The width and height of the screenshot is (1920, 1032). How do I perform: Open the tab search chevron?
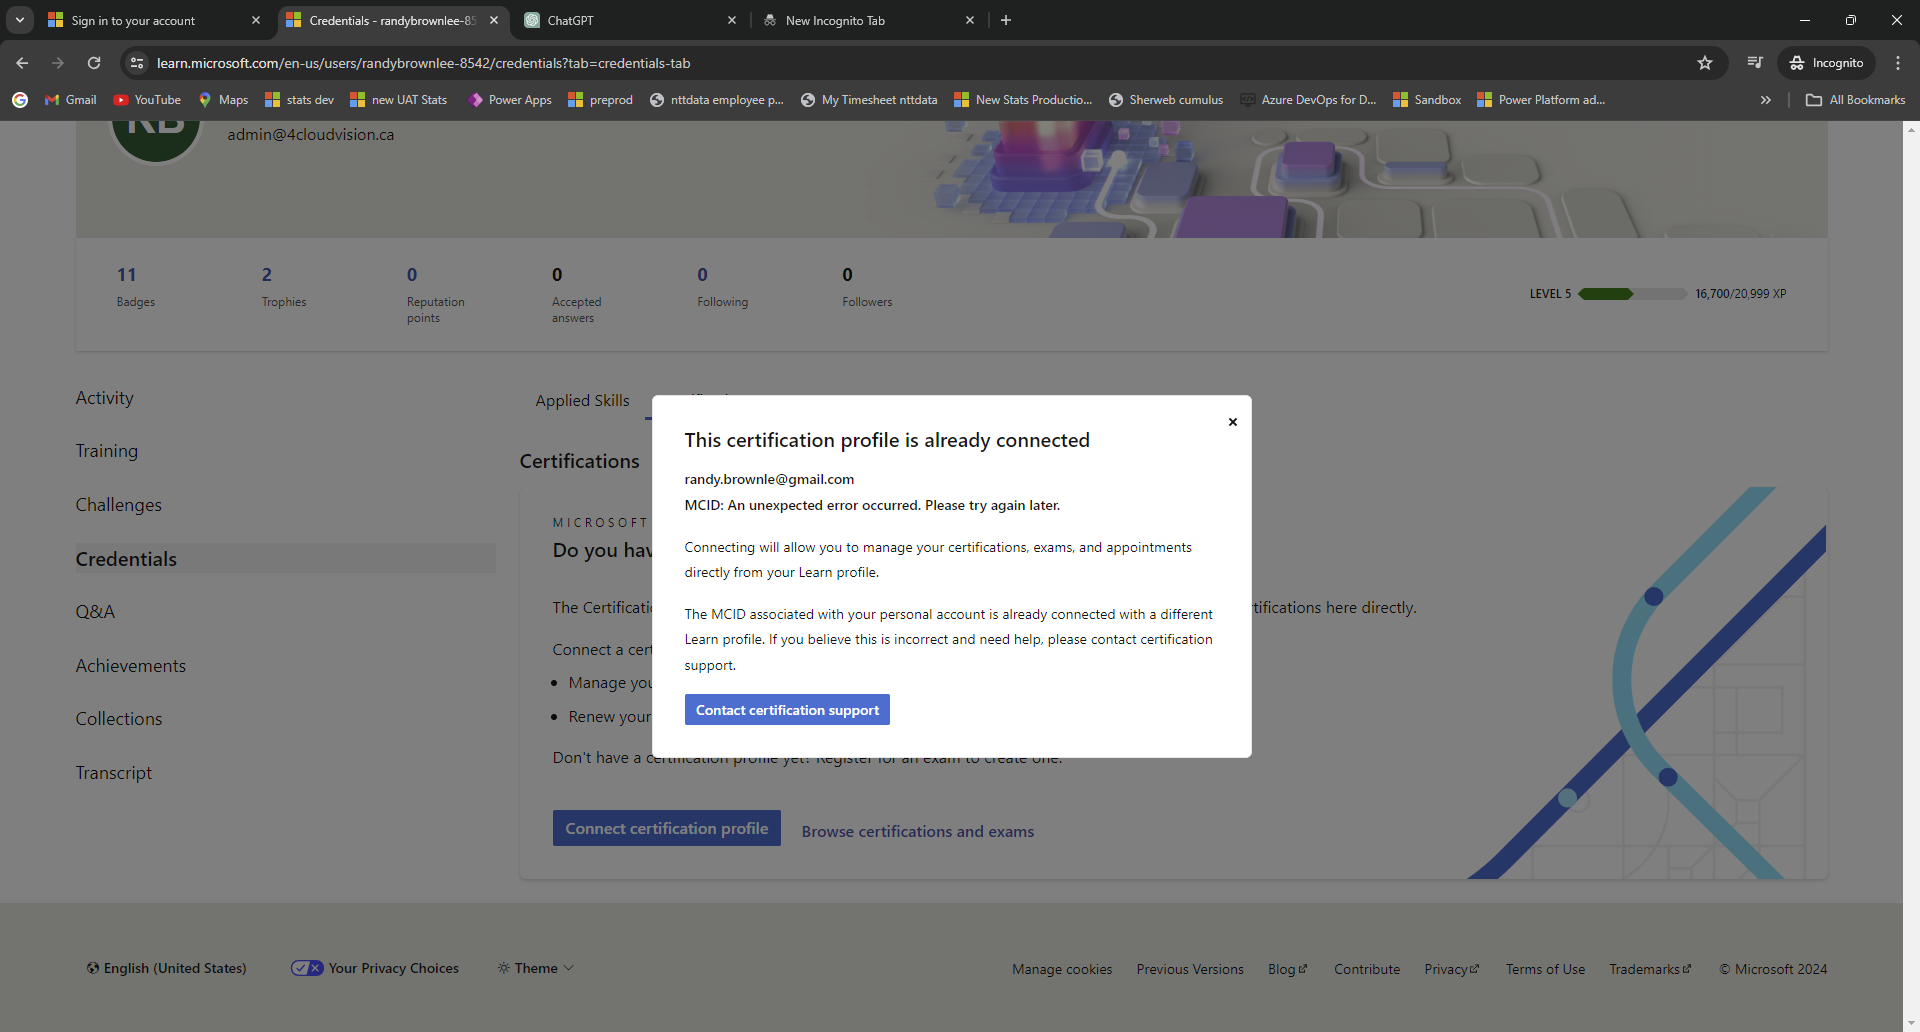pyautogui.click(x=19, y=19)
